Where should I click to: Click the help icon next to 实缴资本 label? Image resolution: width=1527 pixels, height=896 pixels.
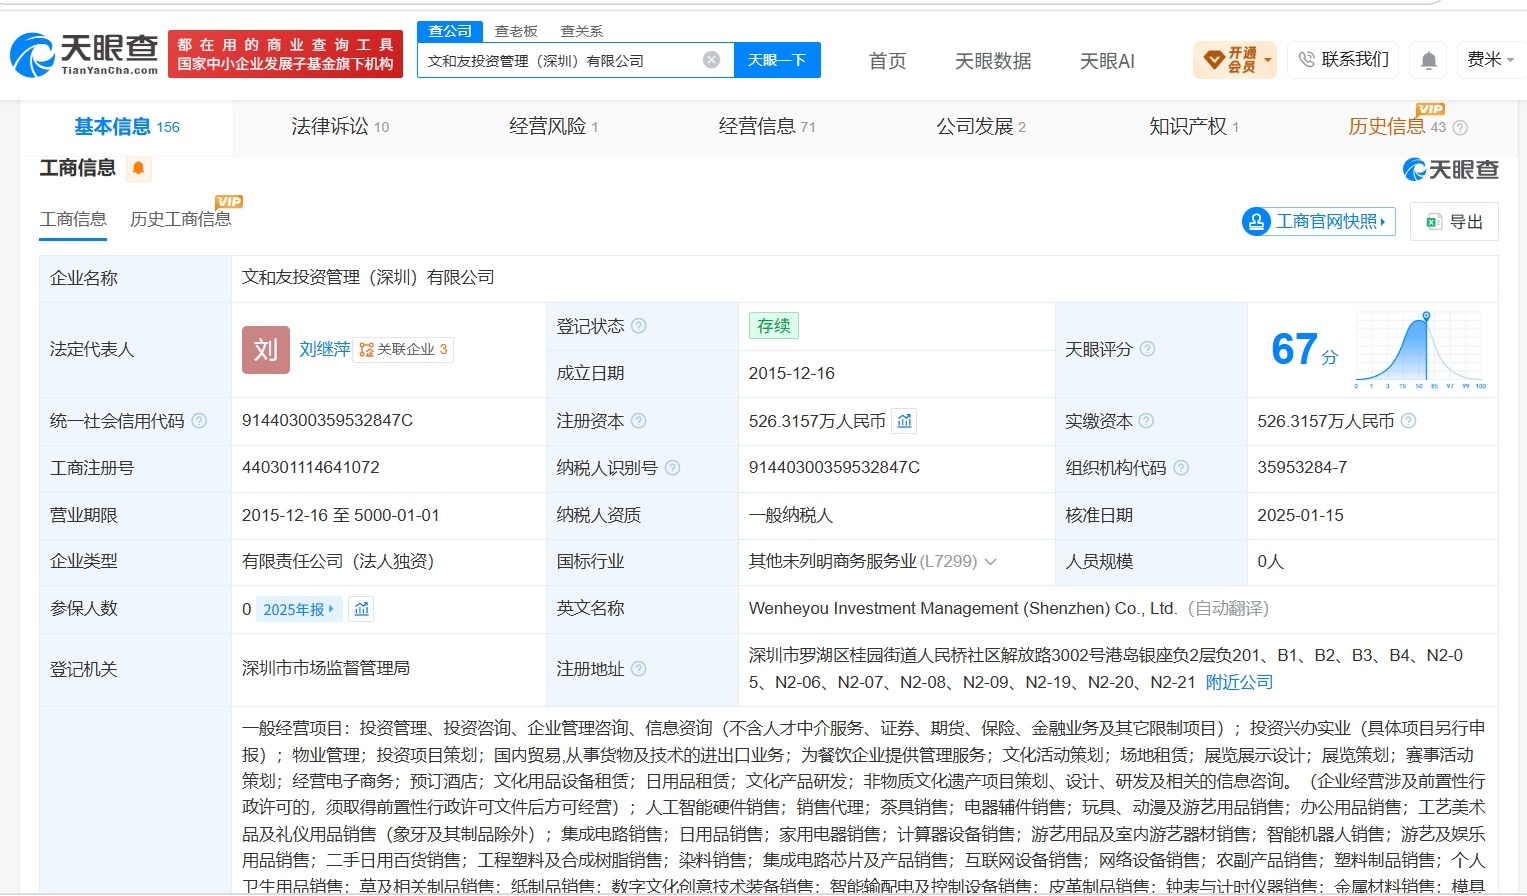point(1146,421)
